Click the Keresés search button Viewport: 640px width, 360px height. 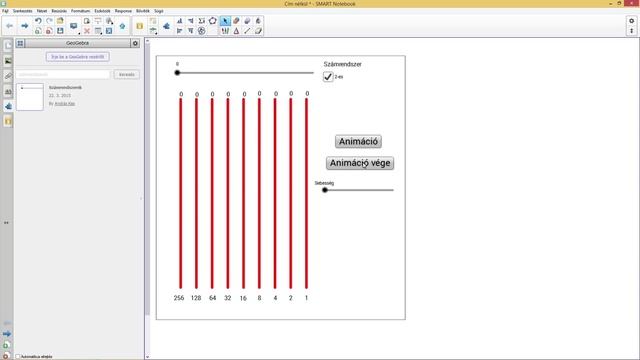pyautogui.click(x=127, y=75)
